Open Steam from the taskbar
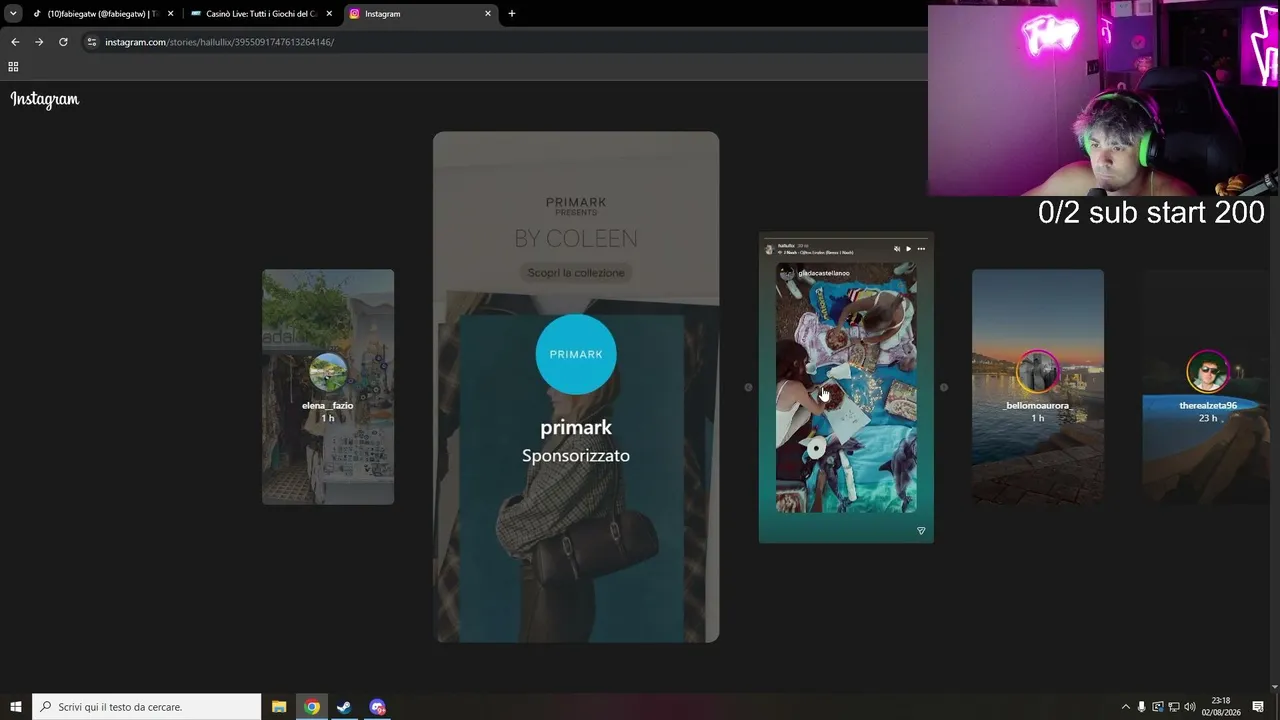This screenshot has height=720, width=1280. click(x=344, y=707)
